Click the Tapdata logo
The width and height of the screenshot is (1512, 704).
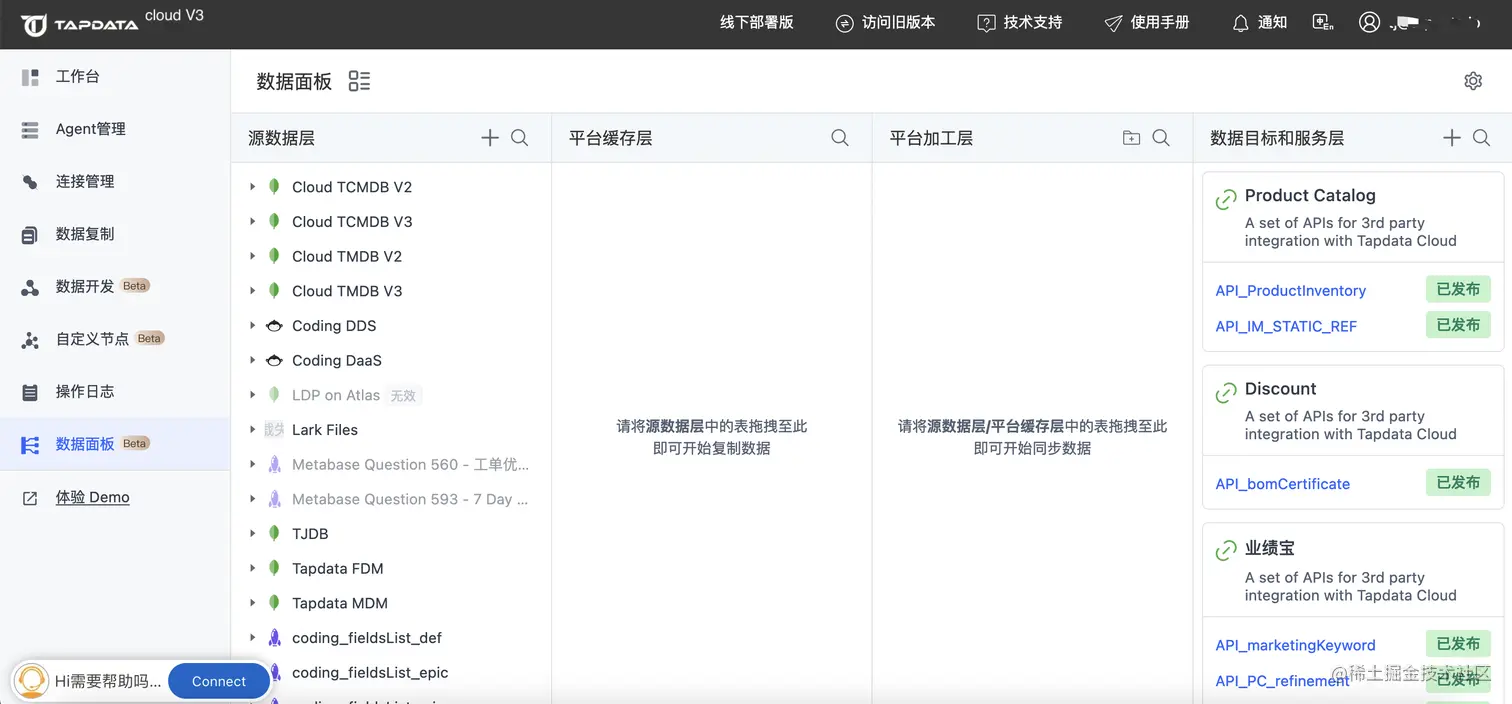pyautogui.click(x=80, y=24)
